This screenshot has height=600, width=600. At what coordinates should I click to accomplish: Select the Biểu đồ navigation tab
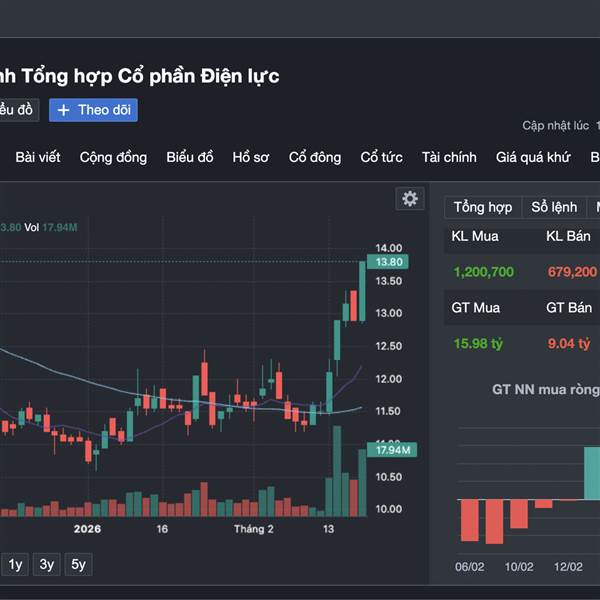(x=190, y=157)
